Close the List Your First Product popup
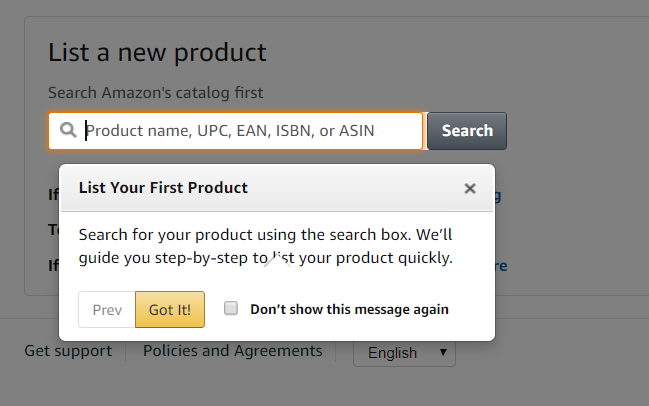The height and width of the screenshot is (406, 649). (x=470, y=188)
